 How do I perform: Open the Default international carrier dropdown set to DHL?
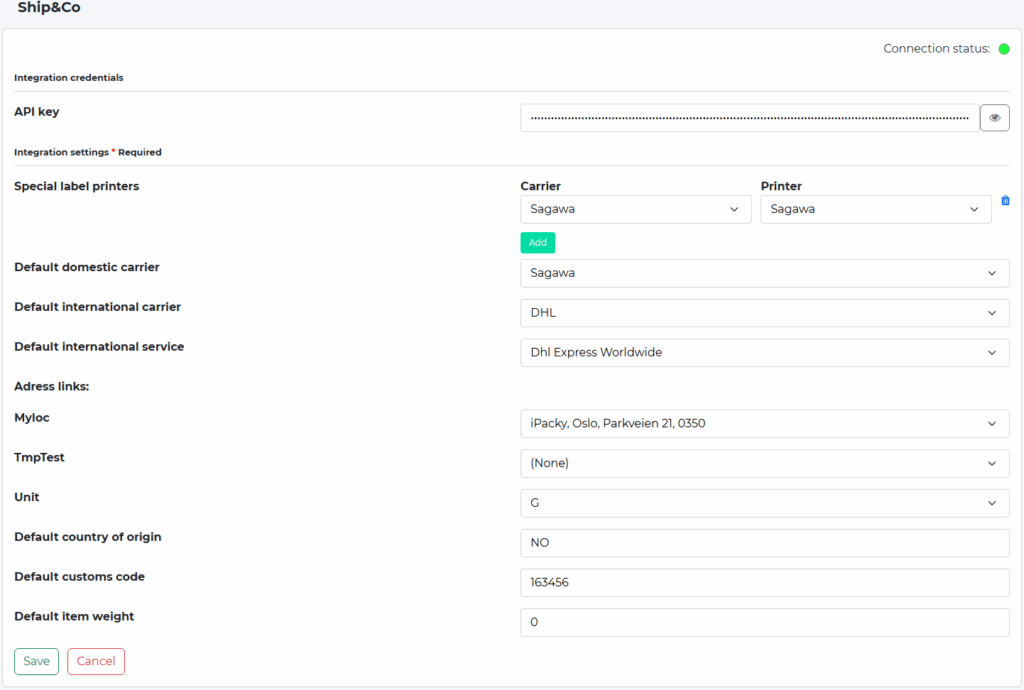click(764, 312)
